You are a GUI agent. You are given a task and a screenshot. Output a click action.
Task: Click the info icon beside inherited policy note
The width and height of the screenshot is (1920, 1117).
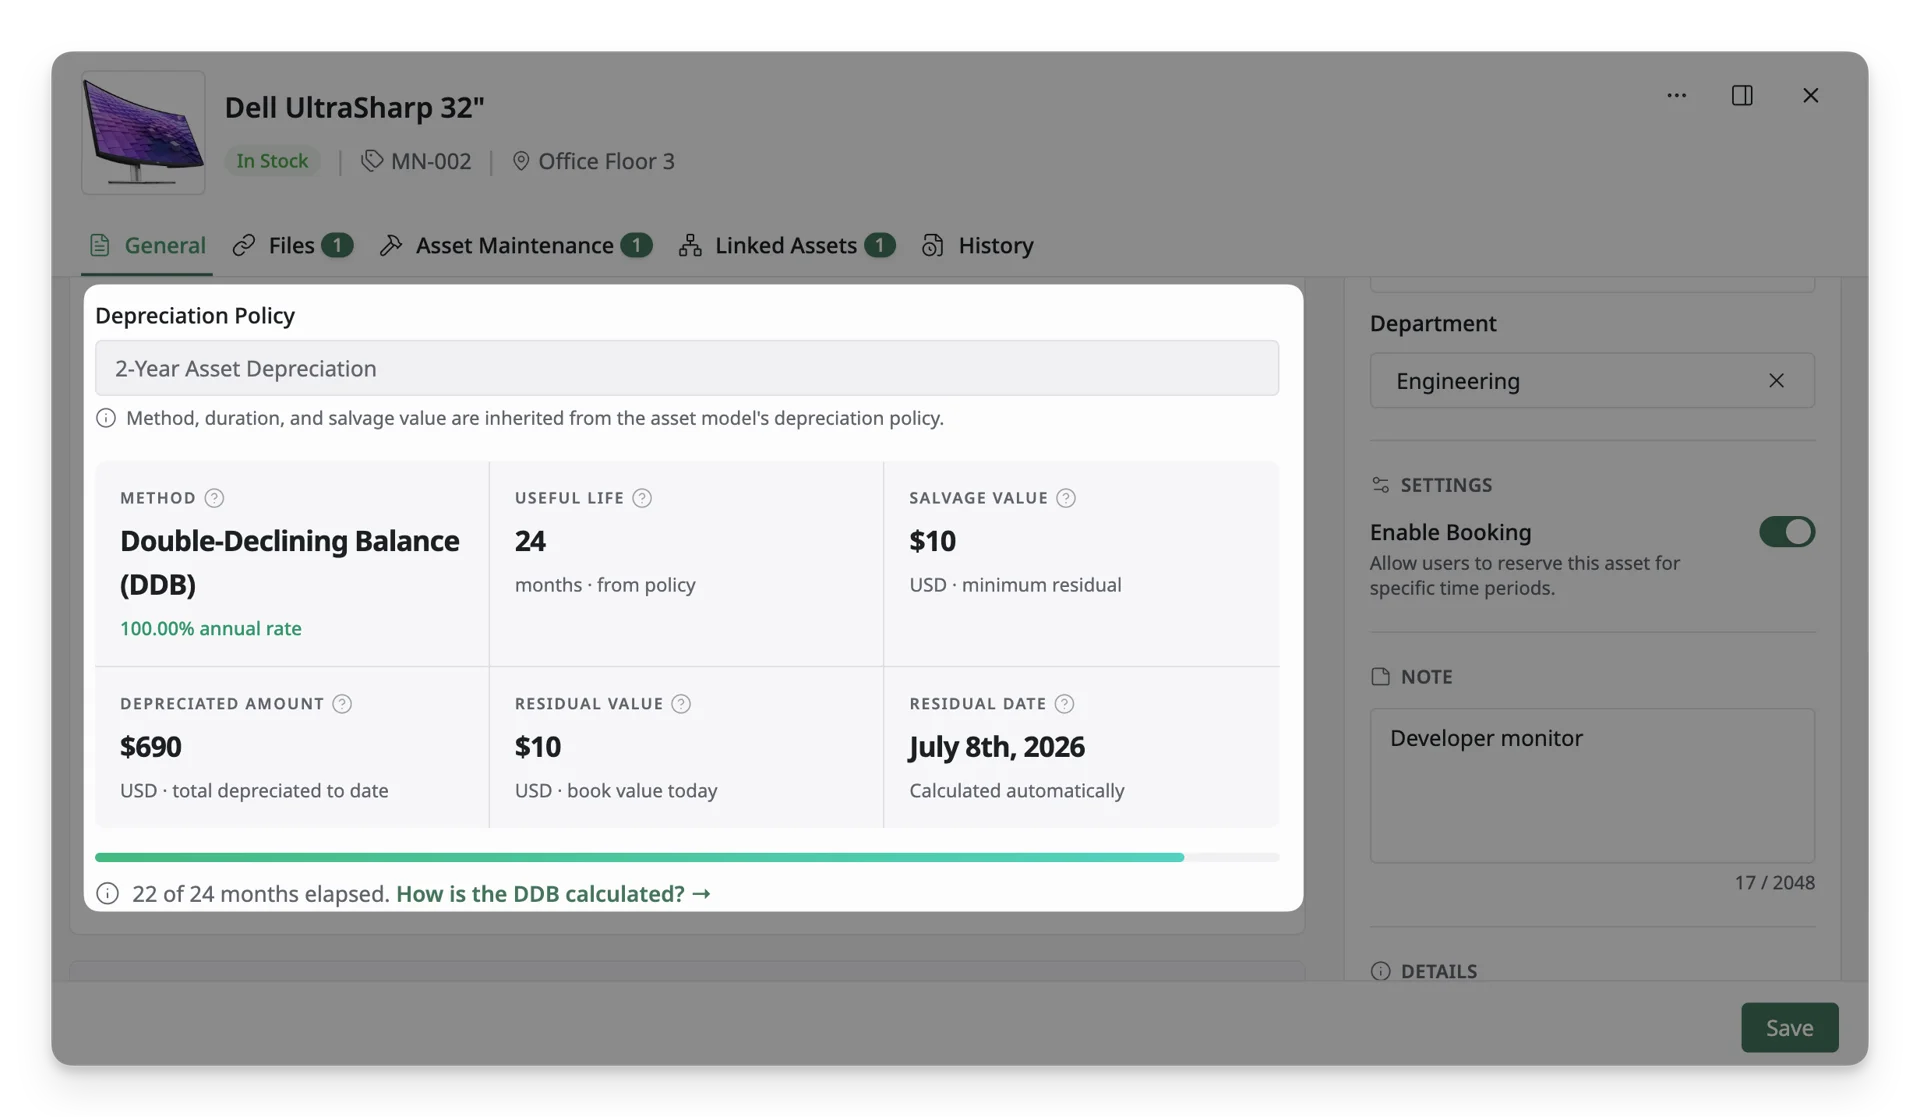pyautogui.click(x=106, y=418)
